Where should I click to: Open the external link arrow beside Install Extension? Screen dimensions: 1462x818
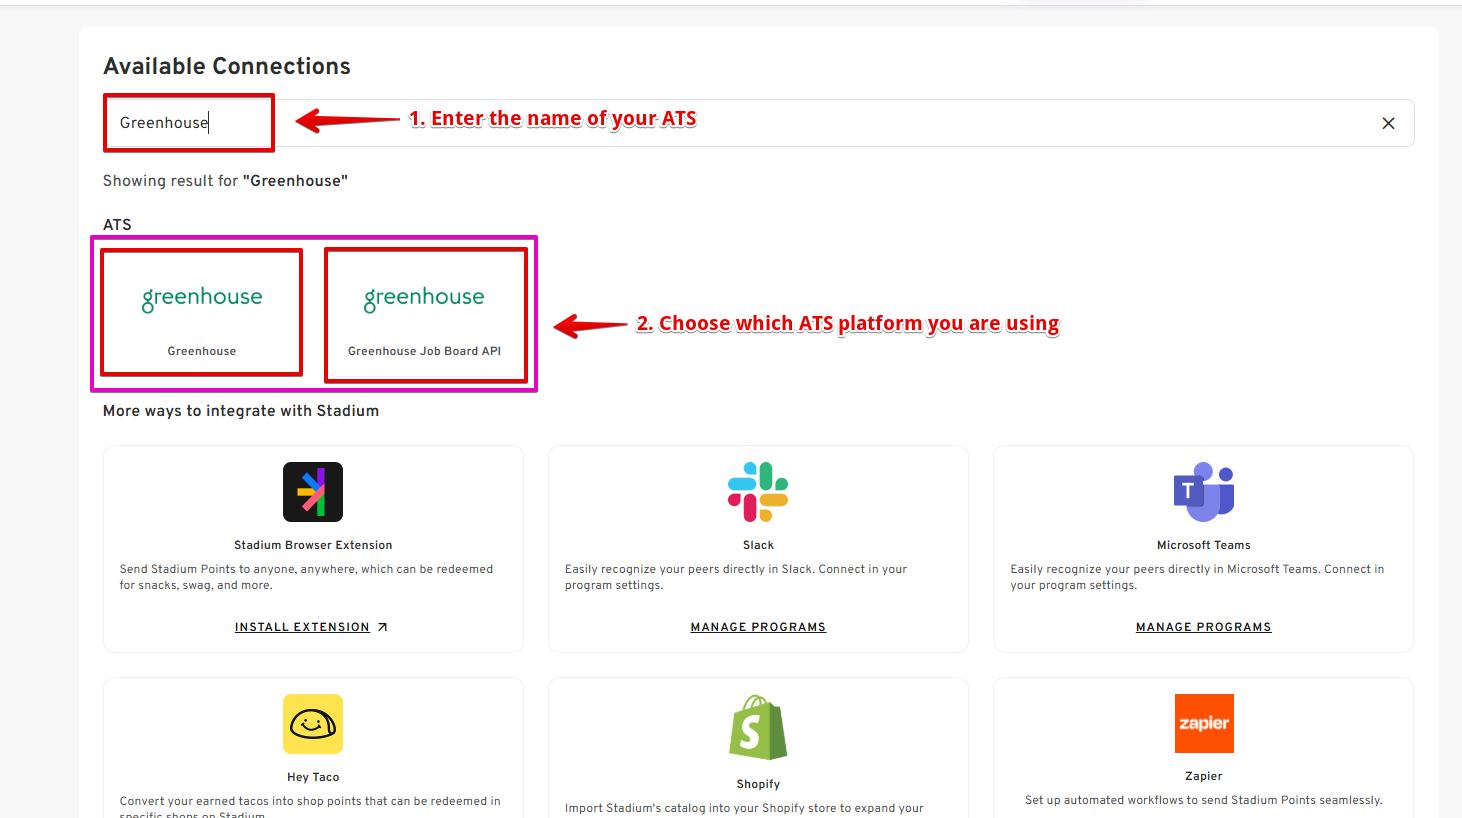pos(382,627)
